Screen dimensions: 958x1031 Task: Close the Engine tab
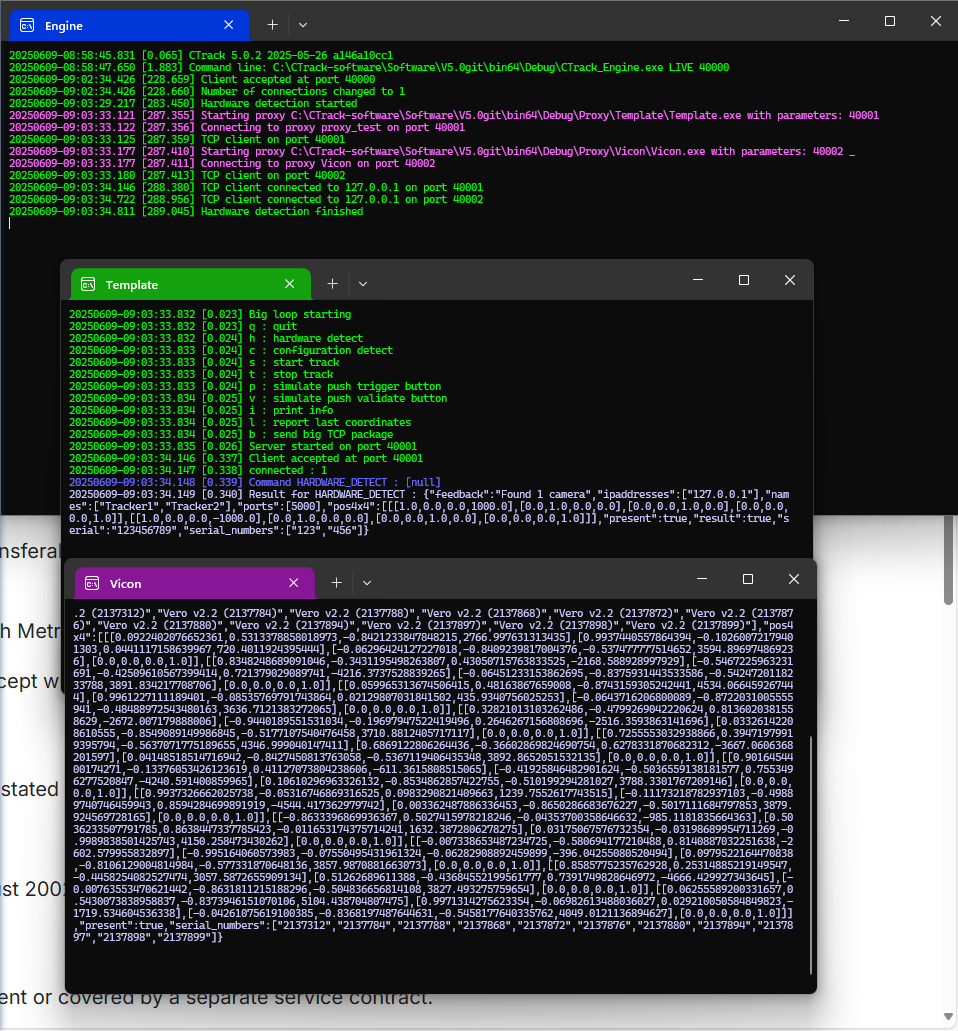click(x=230, y=25)
